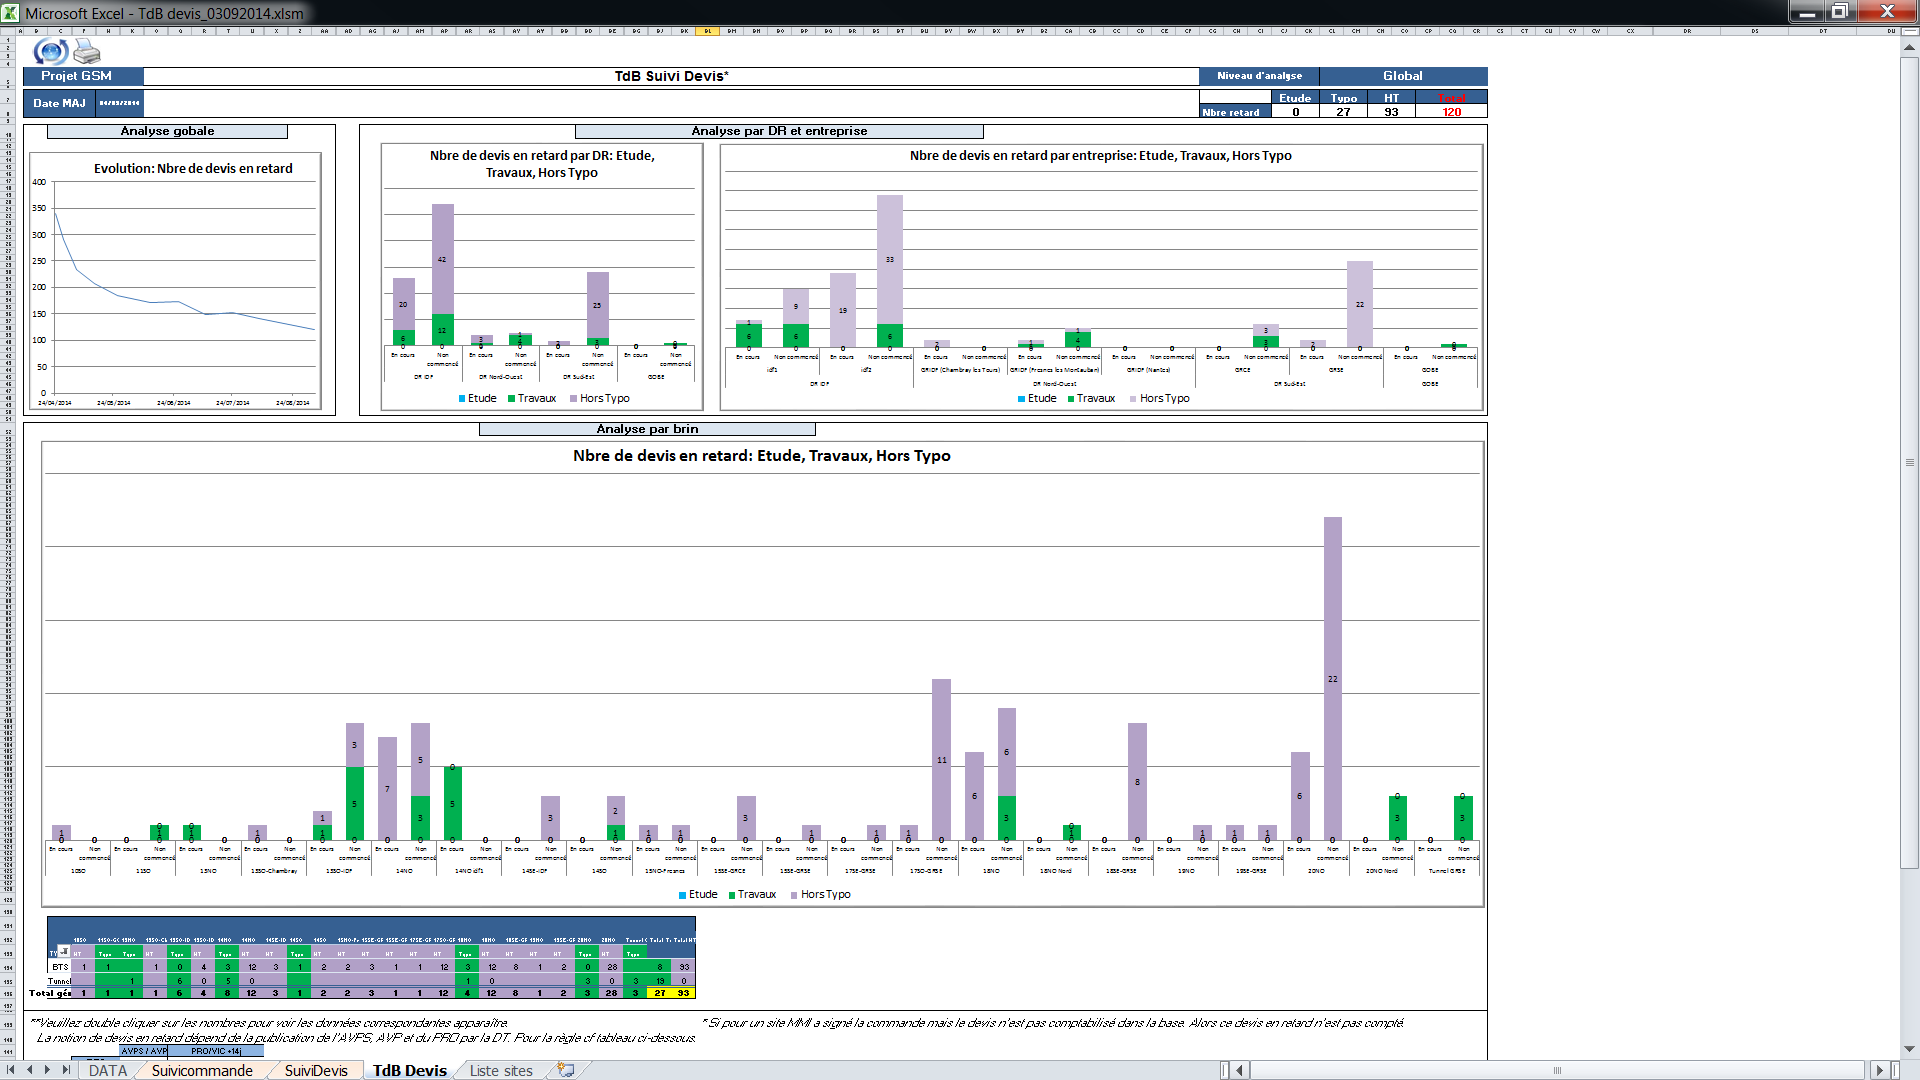Viewport: 1920px width, 1080px height.
Task: Click the yellow total cell 27 in pivot table
Action: [659, 993]
